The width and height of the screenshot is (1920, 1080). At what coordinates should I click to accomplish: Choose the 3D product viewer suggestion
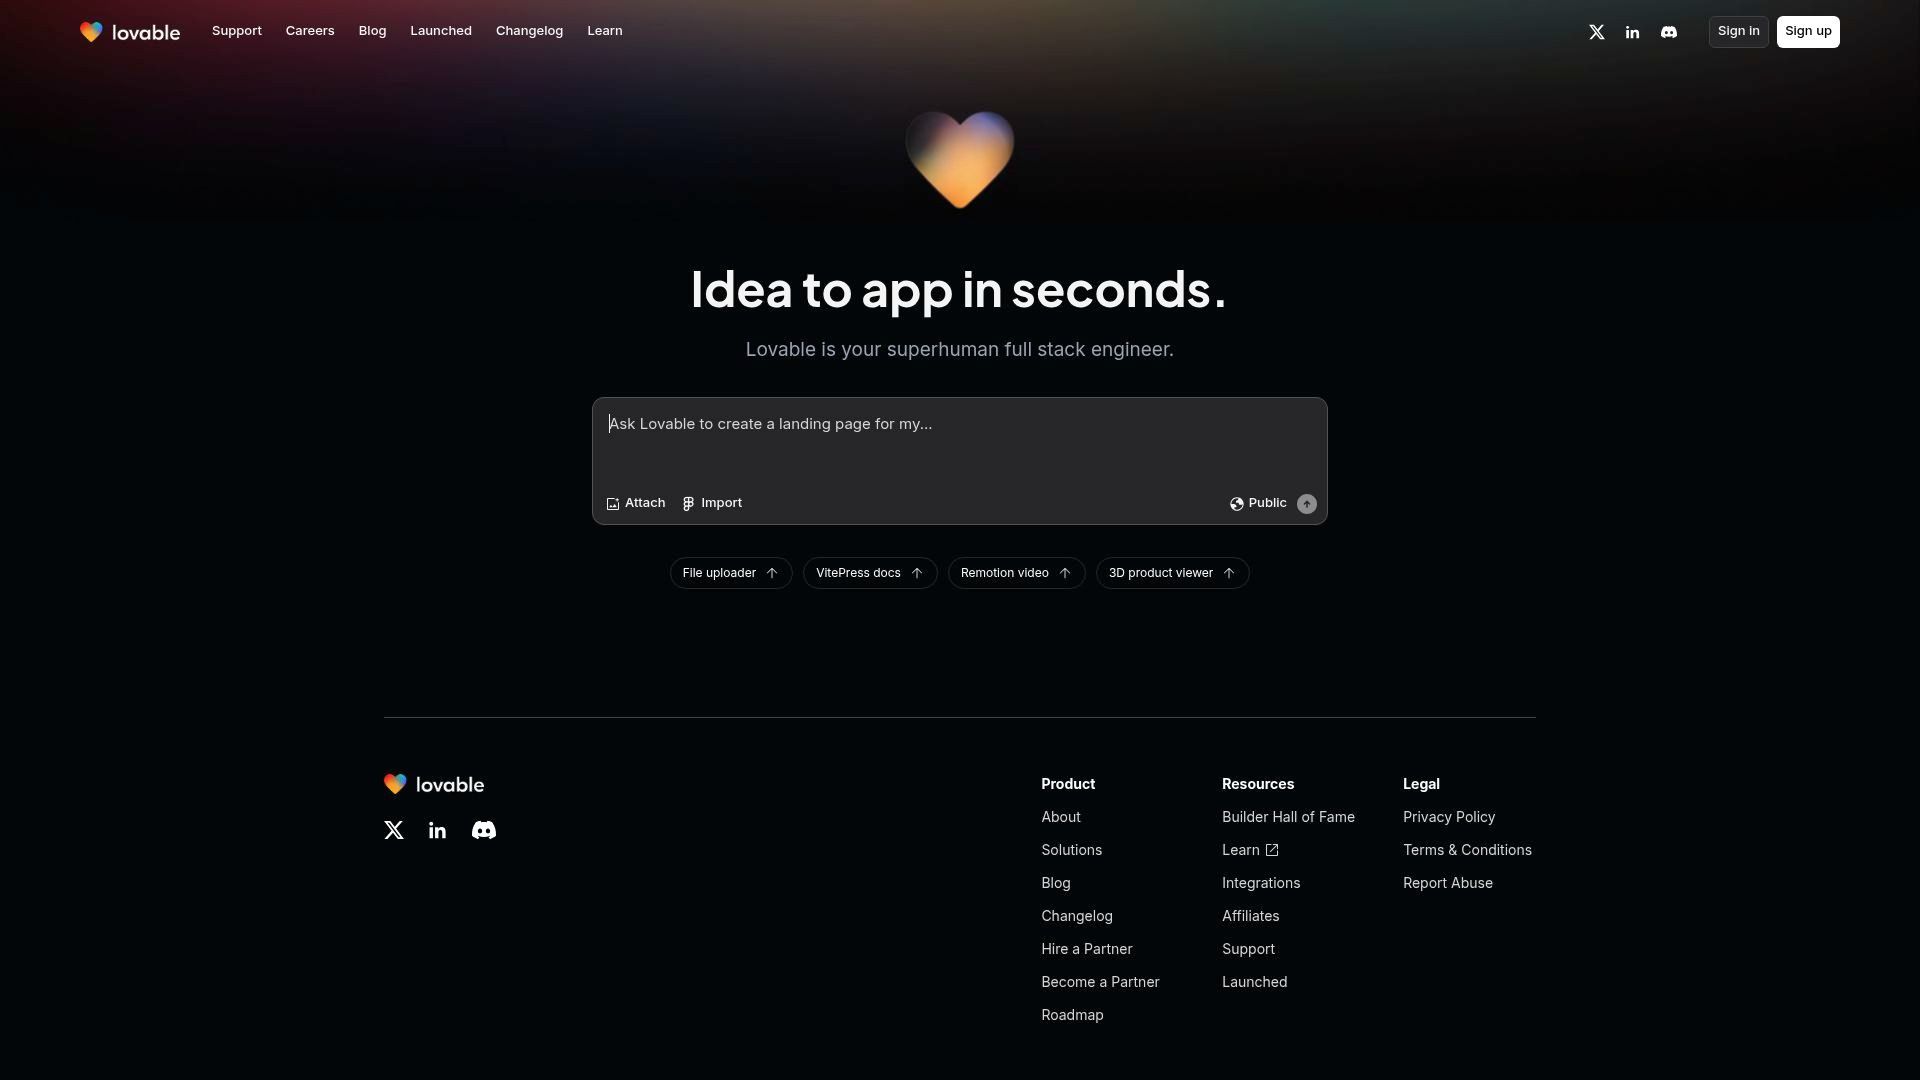tap(1171, 573)
